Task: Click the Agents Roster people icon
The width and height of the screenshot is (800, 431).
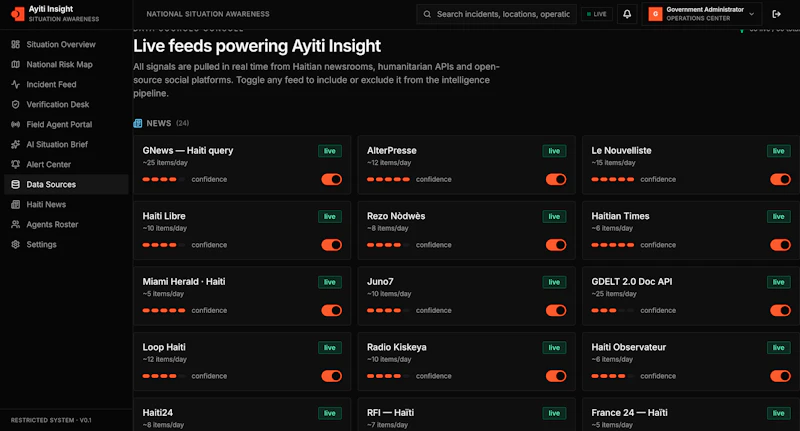Action: click(16, 224)
